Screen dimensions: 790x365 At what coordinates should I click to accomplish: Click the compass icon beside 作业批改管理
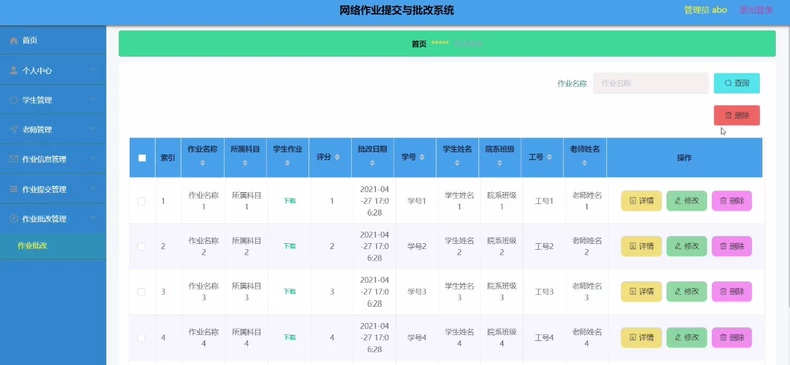coord(14,219)
